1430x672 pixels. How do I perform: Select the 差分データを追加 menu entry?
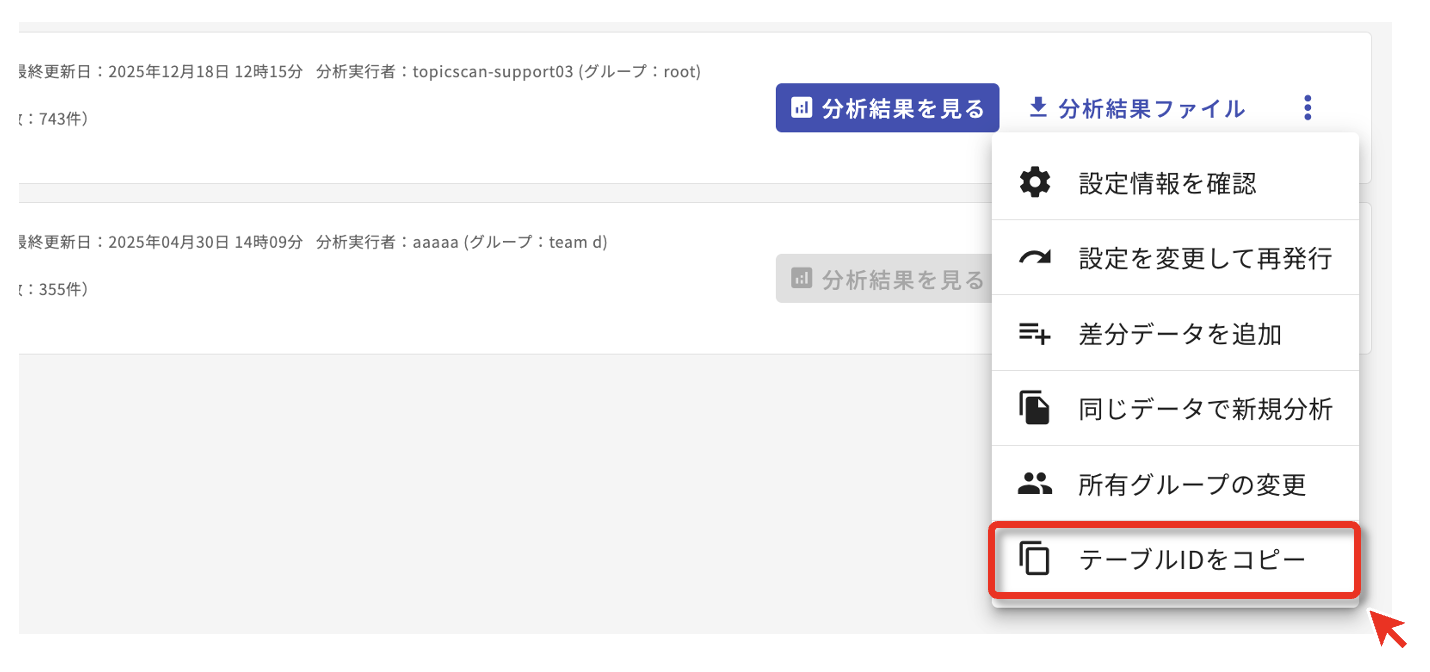tap(1180, 333)
